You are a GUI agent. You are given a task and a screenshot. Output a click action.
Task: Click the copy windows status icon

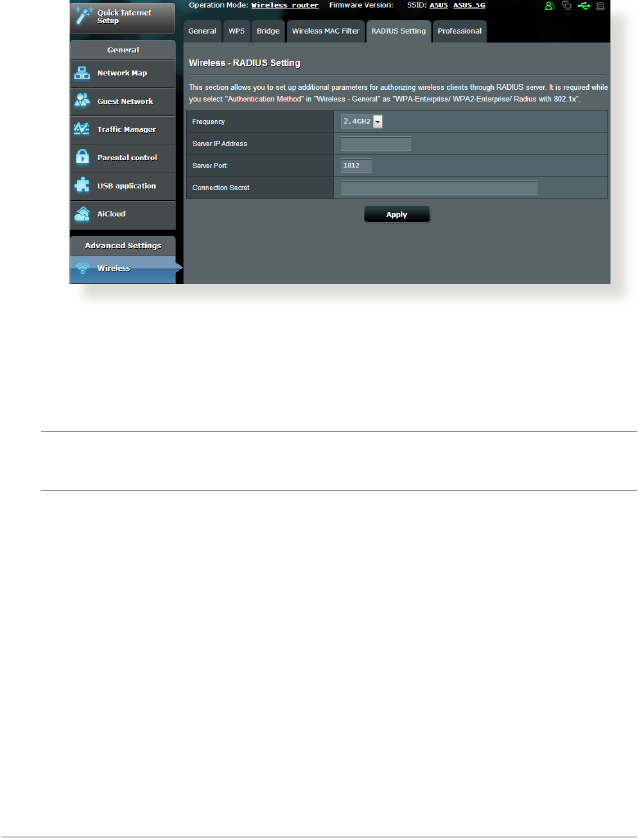(566, 6)
